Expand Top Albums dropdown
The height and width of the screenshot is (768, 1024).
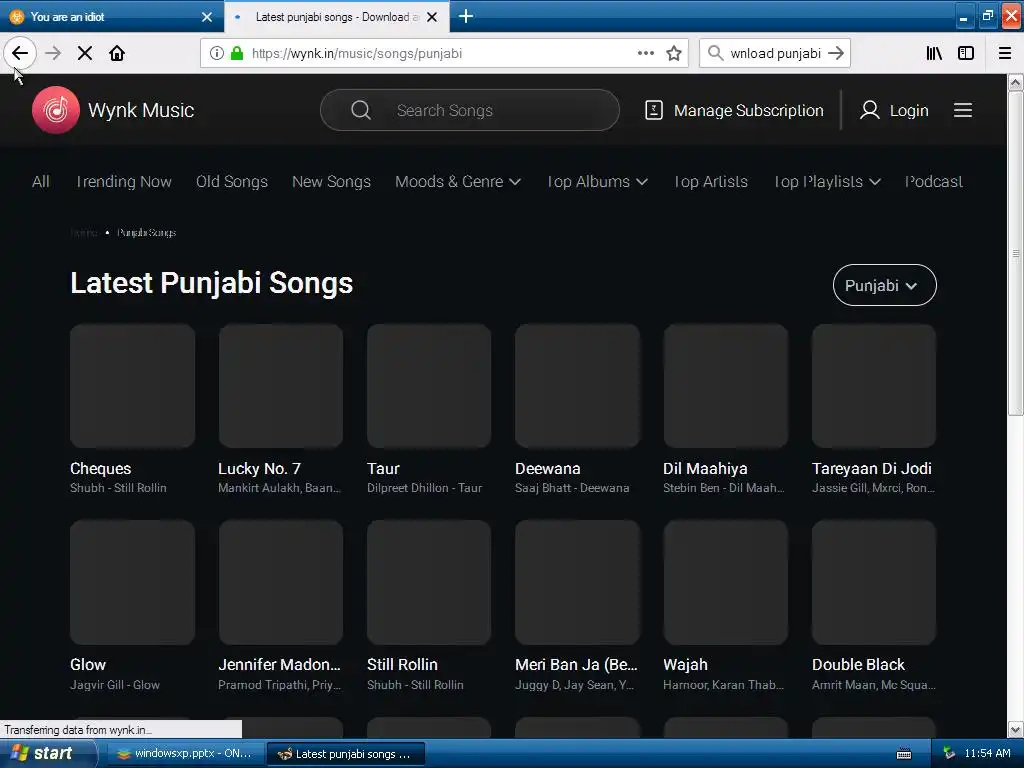point(598,182)
